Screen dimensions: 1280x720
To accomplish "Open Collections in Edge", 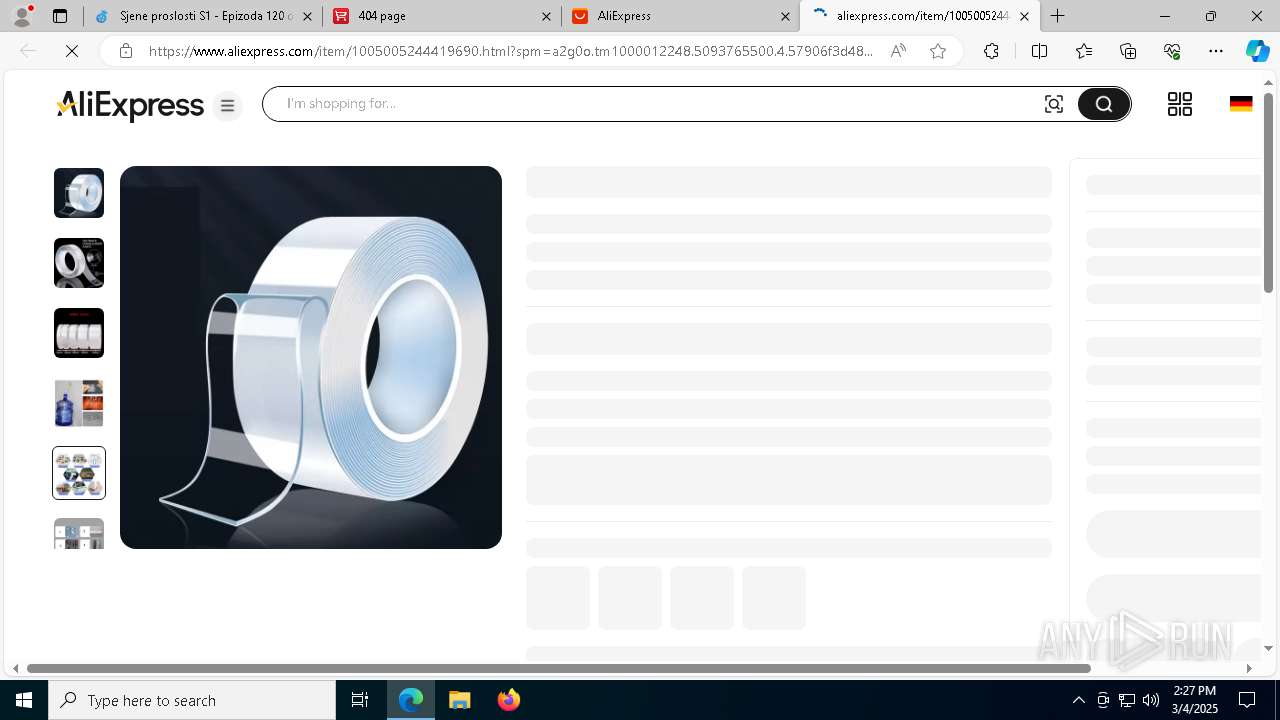I will [x=1128, y=51].
